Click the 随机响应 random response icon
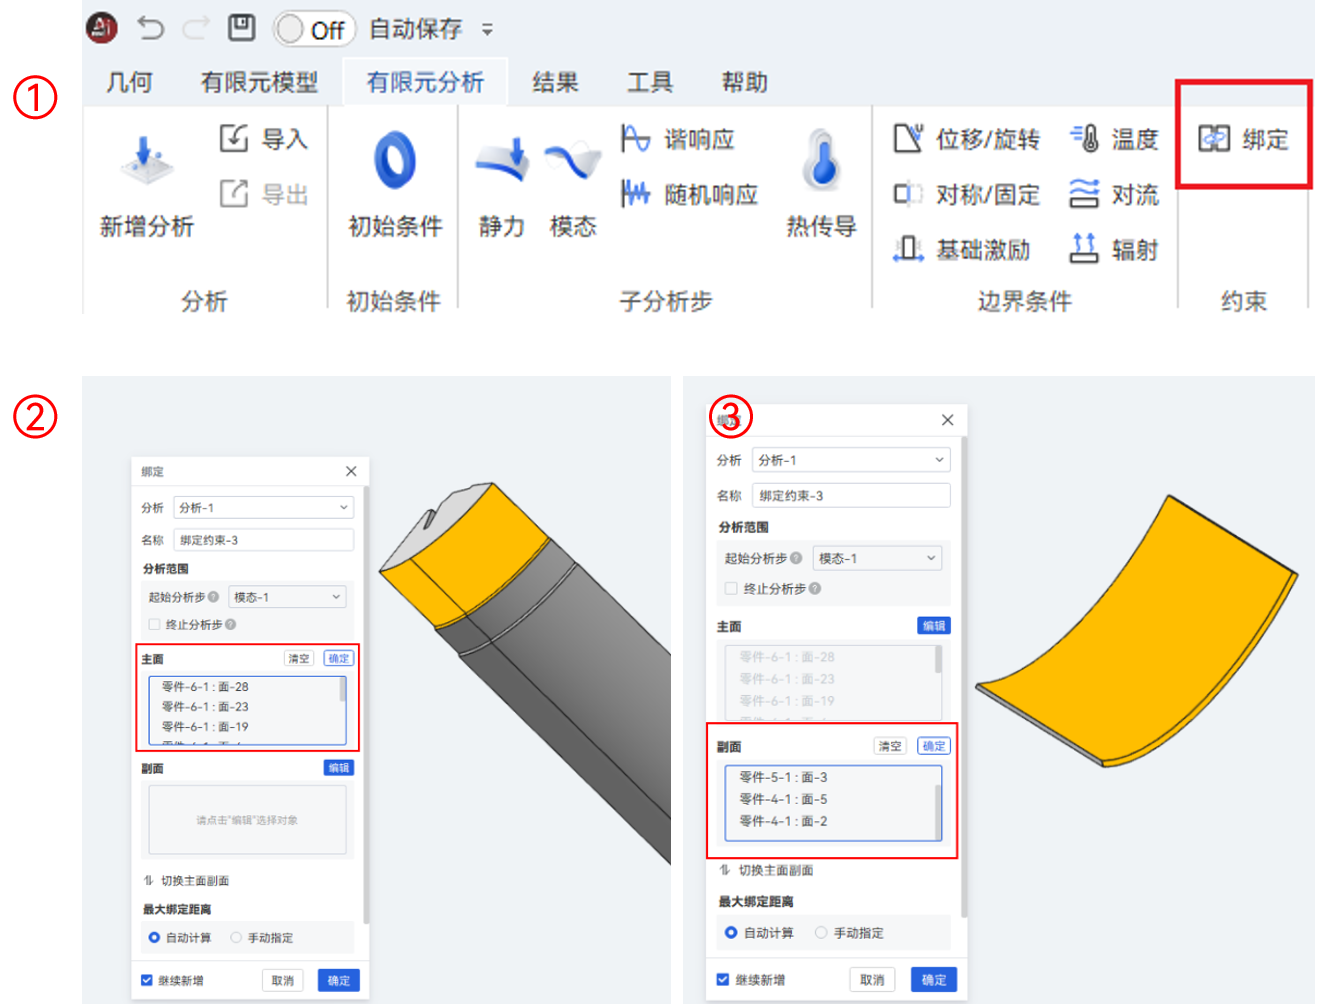The image size is (1319, 1004). pyautogui.click(x=635, y=193)
